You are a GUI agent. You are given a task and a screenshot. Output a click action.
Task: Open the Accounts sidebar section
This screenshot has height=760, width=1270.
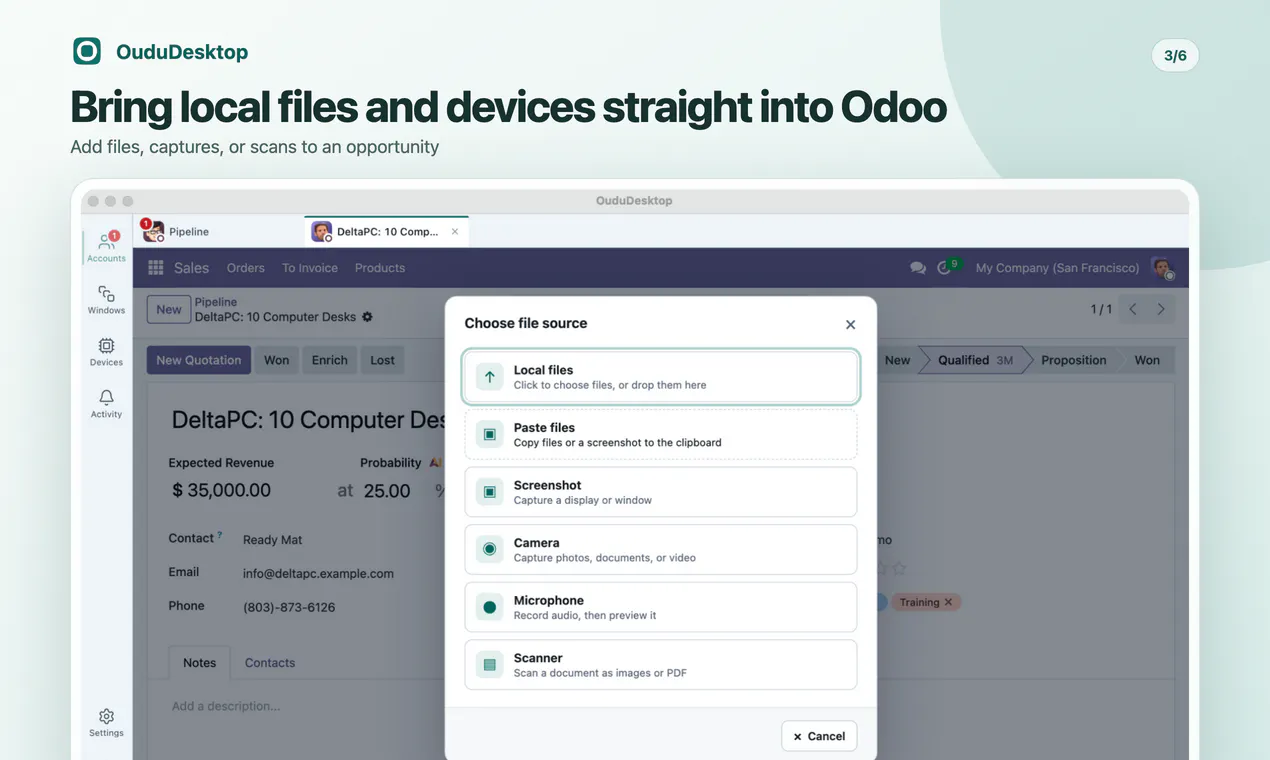[x=106, y=246]
